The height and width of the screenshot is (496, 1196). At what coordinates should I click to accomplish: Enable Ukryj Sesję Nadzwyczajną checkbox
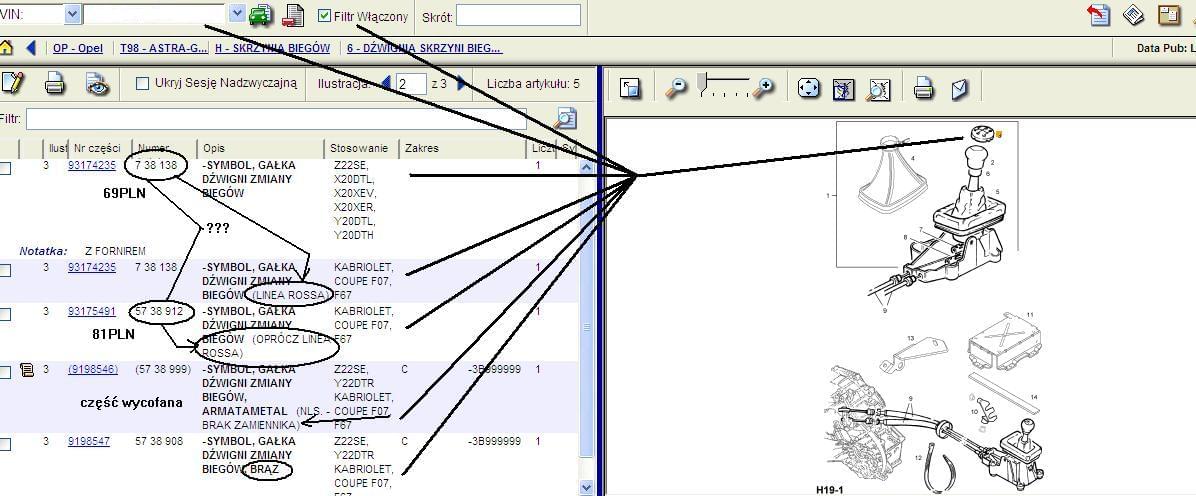pos(142,83)
